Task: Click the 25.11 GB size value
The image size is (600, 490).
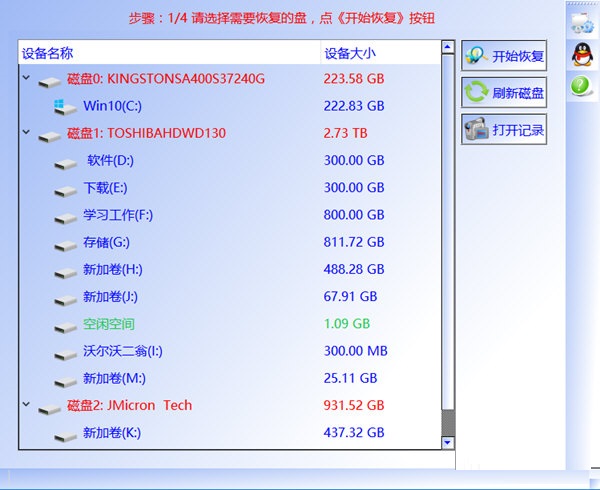Action: (351, 378)
